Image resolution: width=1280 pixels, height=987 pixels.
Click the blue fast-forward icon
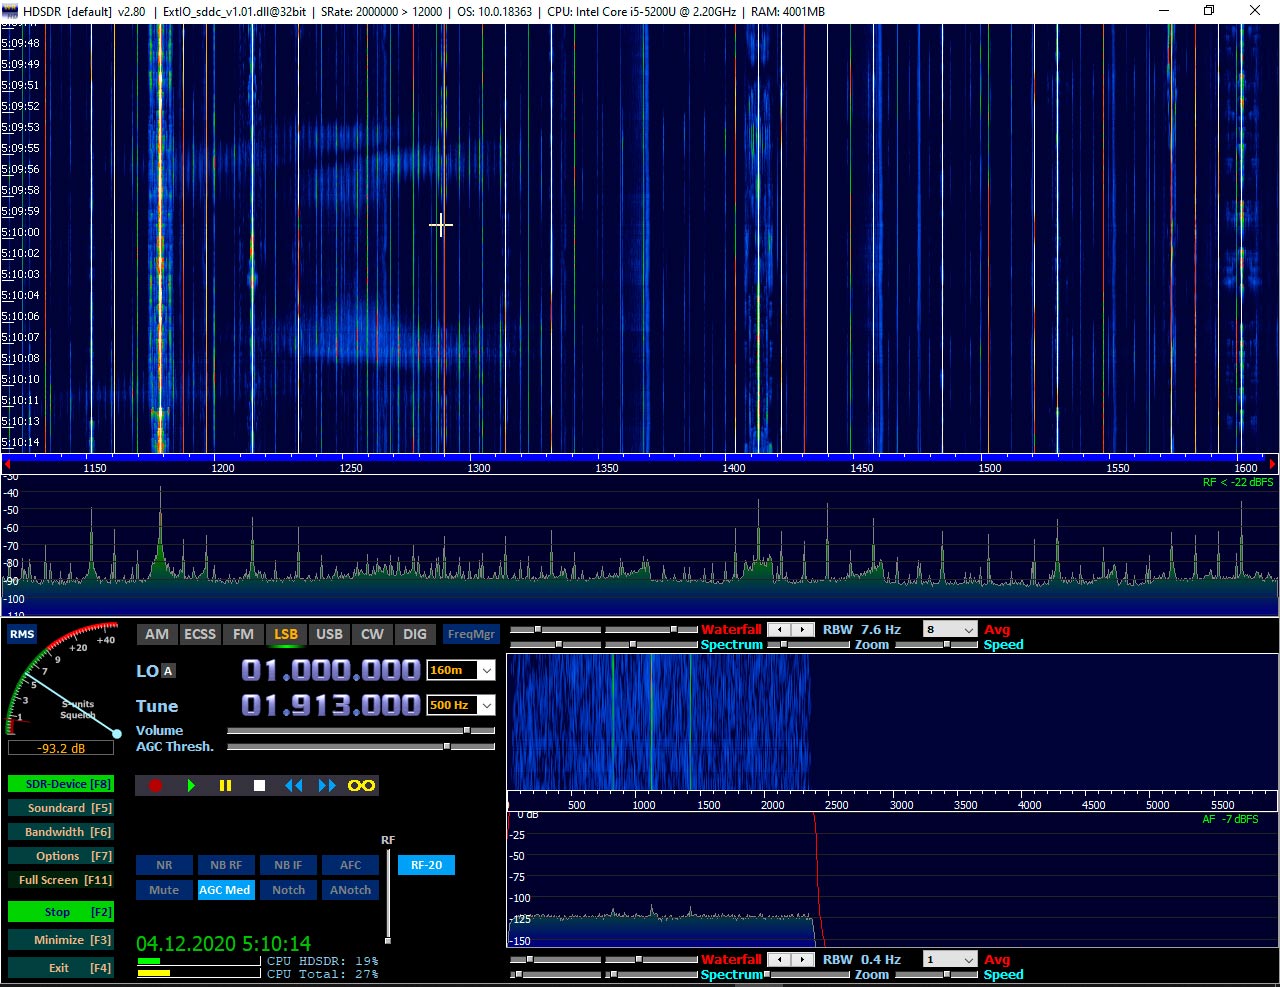pos(327,786)
